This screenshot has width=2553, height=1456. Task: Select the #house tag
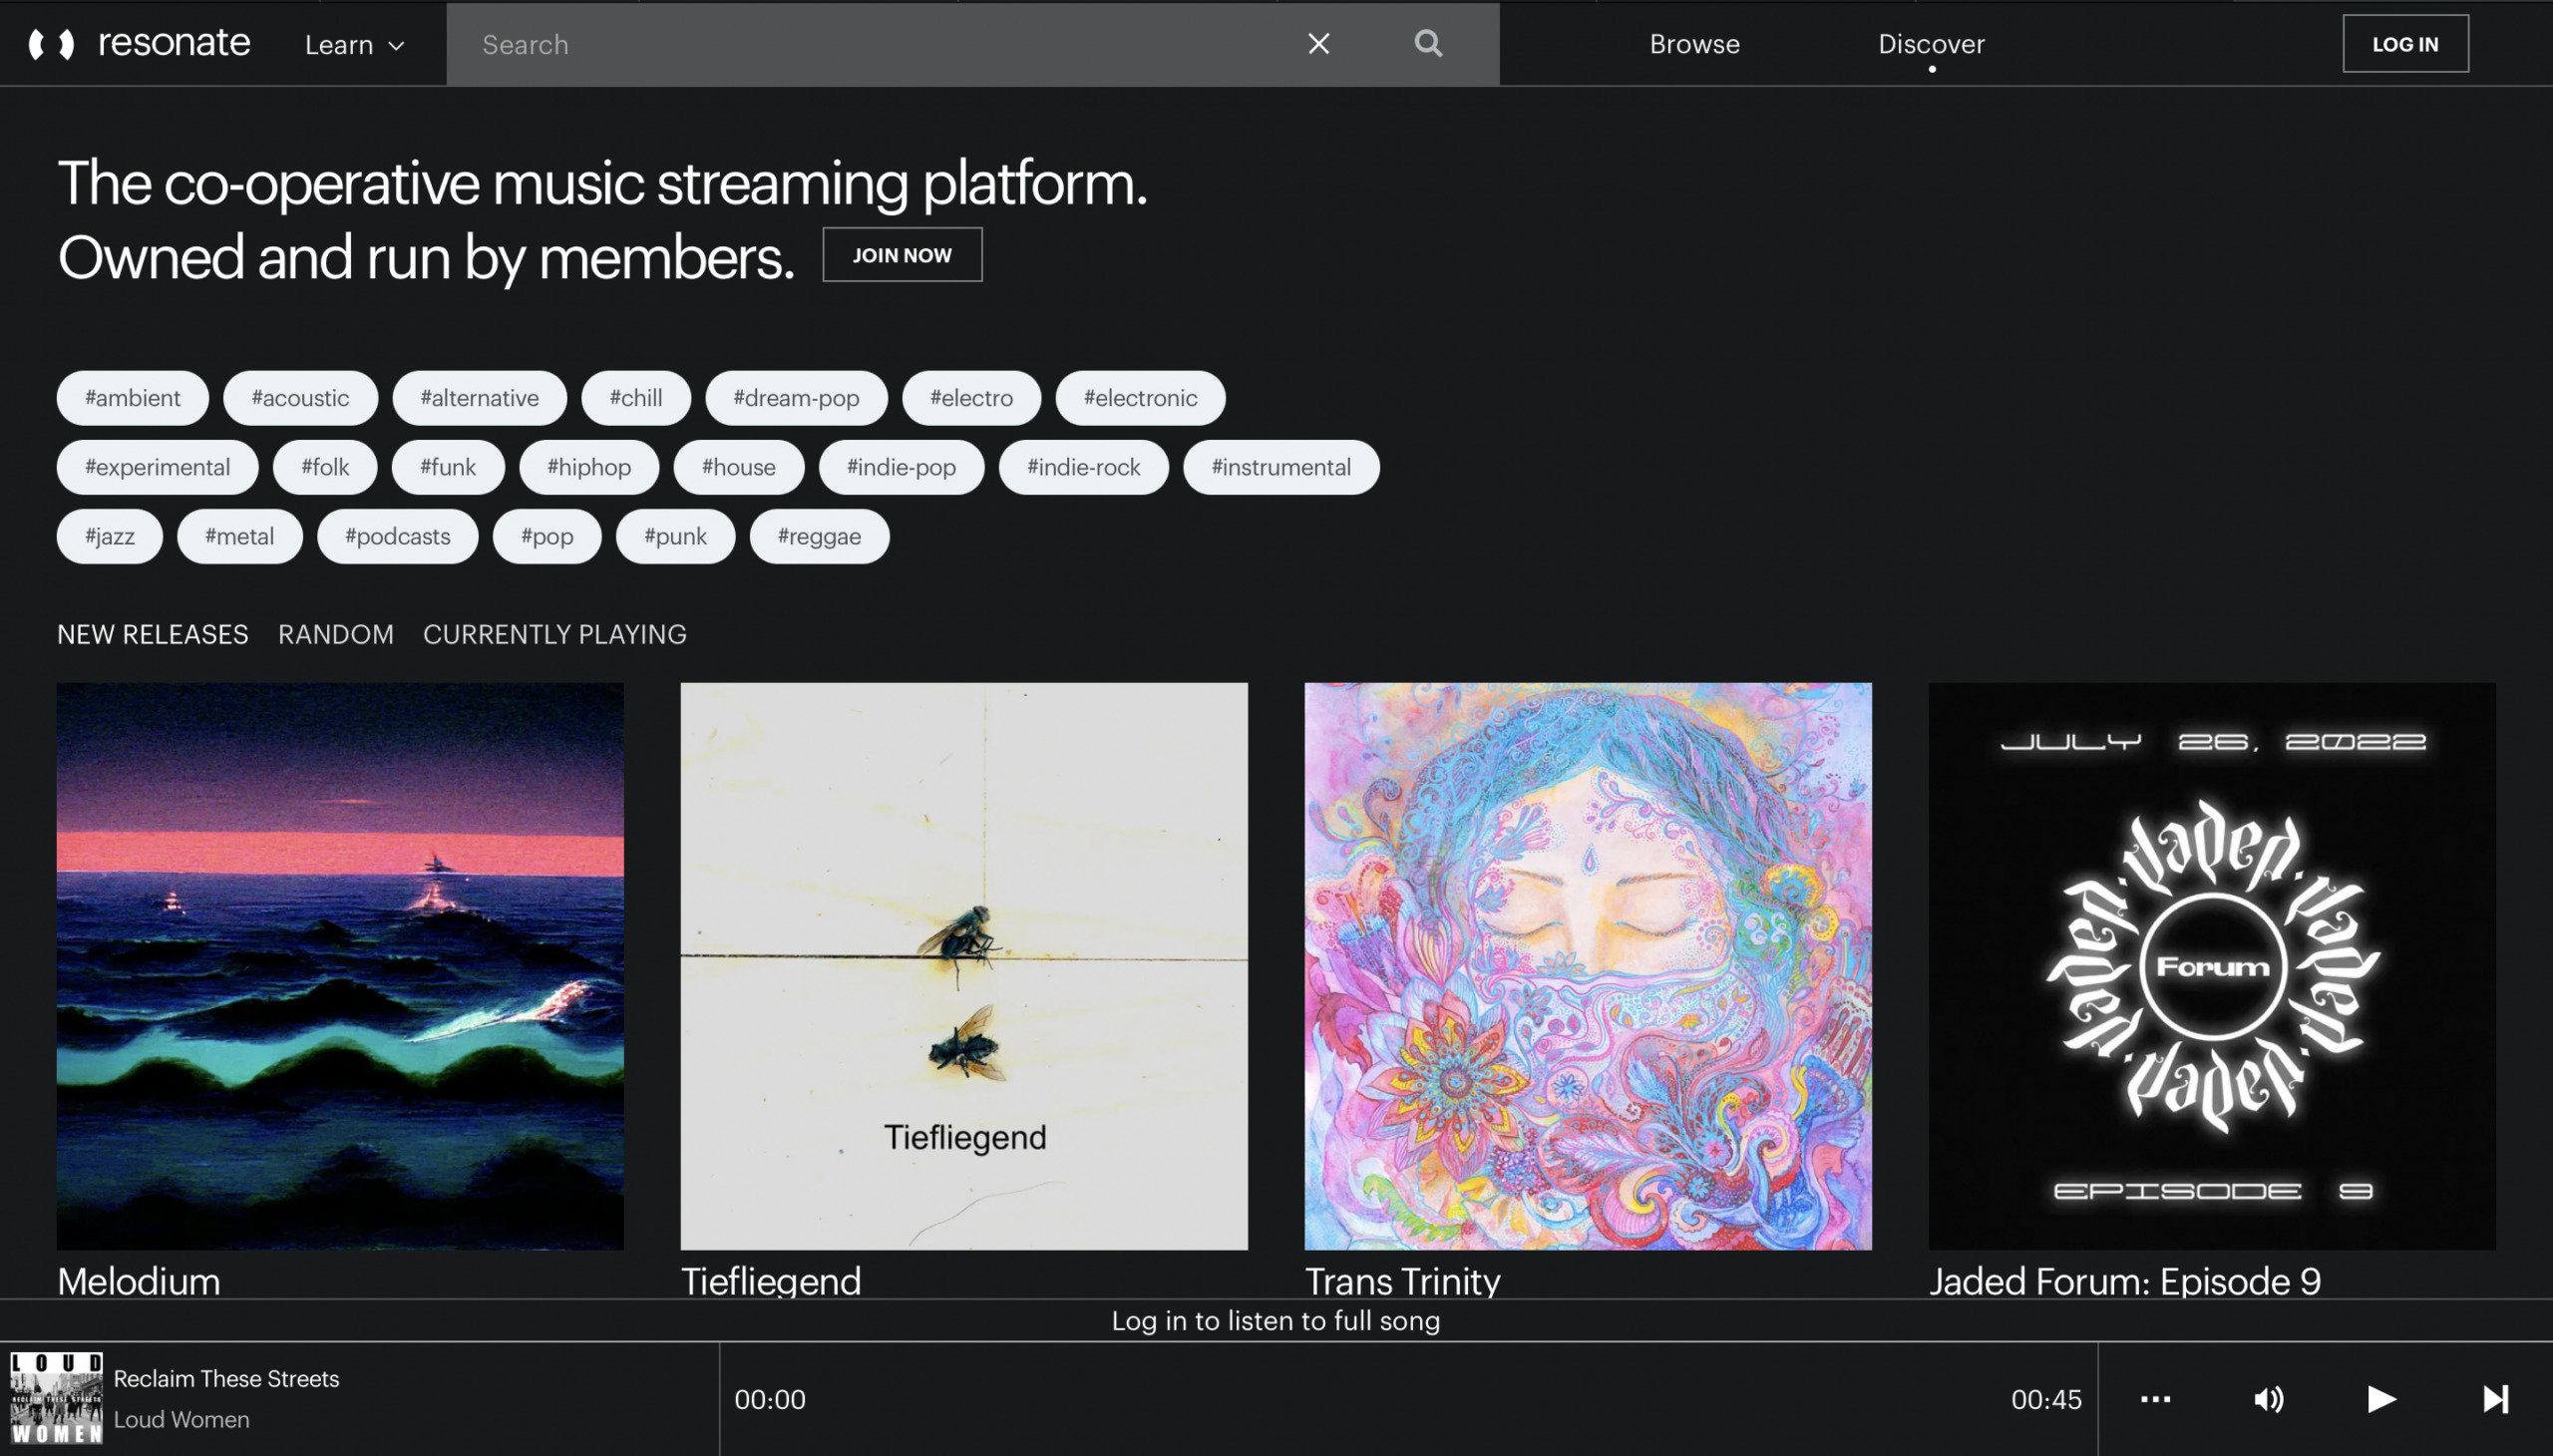pyautogui.click(x=739, y=467)
